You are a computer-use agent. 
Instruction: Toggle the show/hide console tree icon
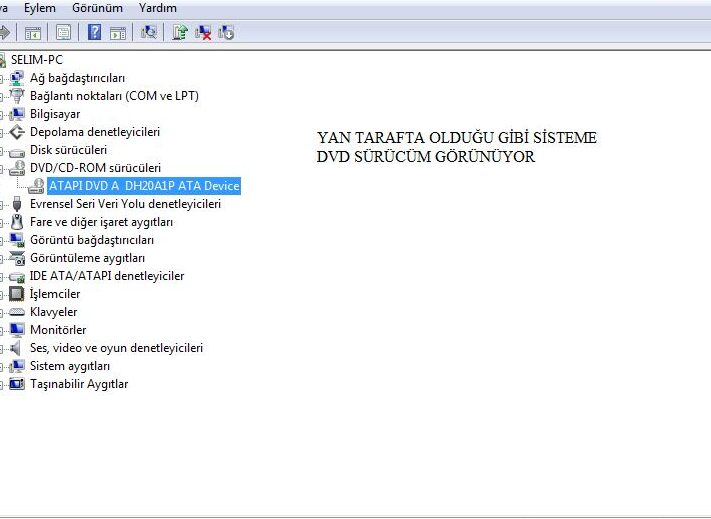click(33, 33)
